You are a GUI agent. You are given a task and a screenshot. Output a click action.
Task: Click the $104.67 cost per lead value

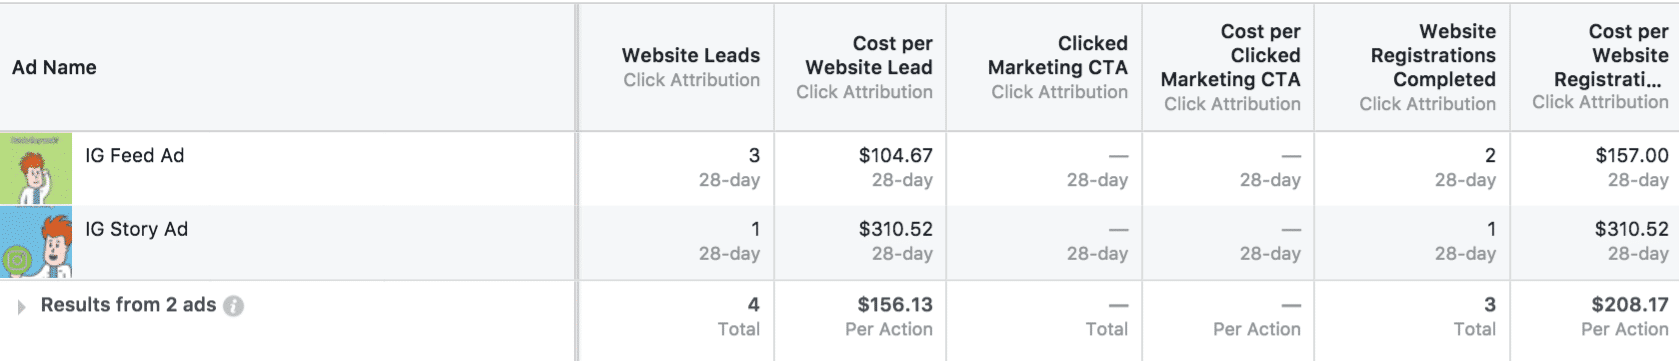tap(895, 155)
